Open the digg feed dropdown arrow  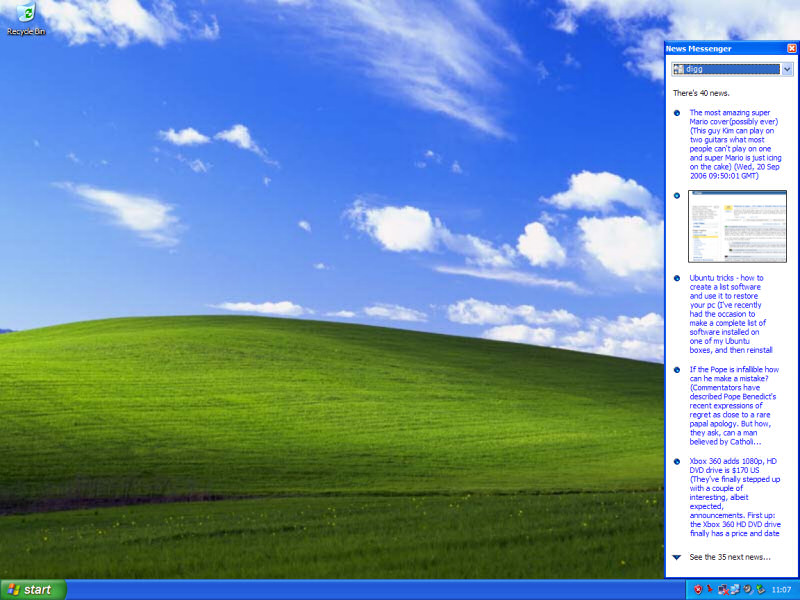pyautogui.click(x=787, y=70)
